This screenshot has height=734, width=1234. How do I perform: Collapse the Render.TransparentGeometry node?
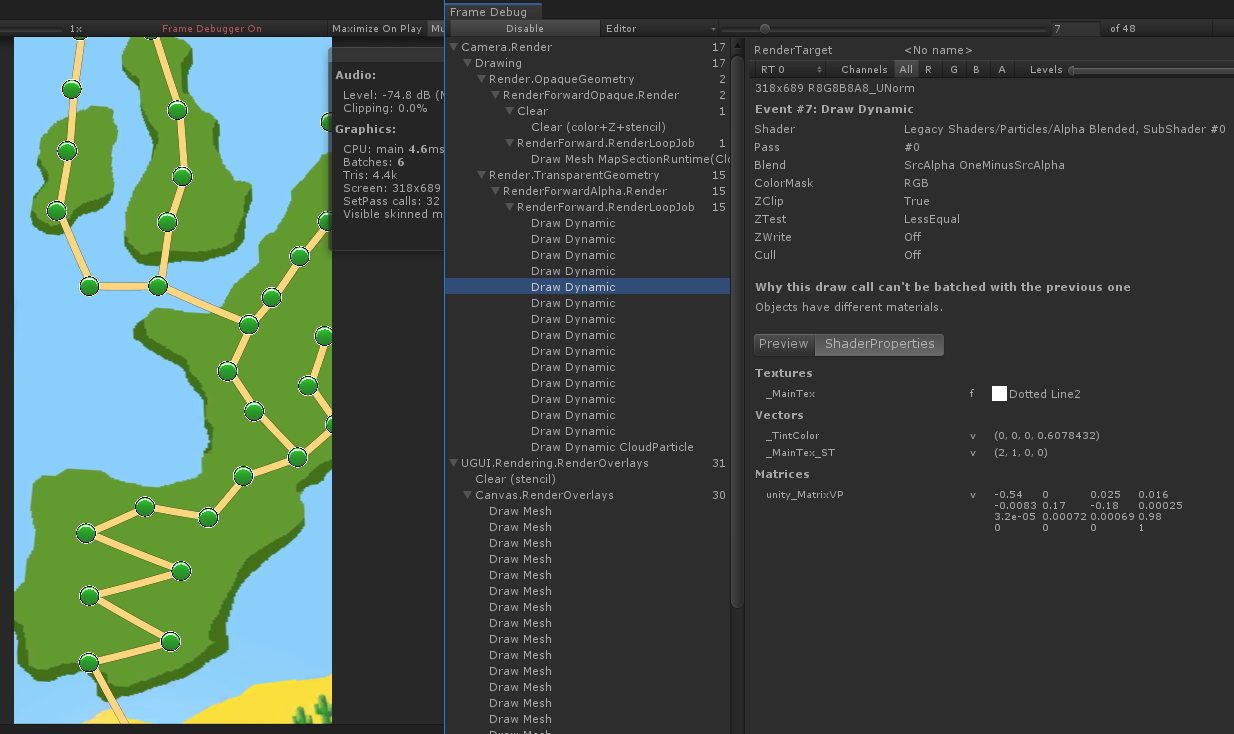(x=482, y=175)
